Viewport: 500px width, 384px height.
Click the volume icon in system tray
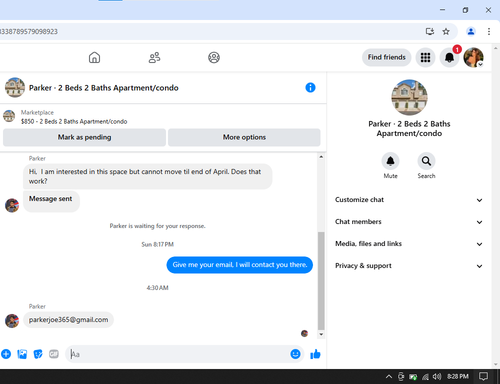click(437, 377)
